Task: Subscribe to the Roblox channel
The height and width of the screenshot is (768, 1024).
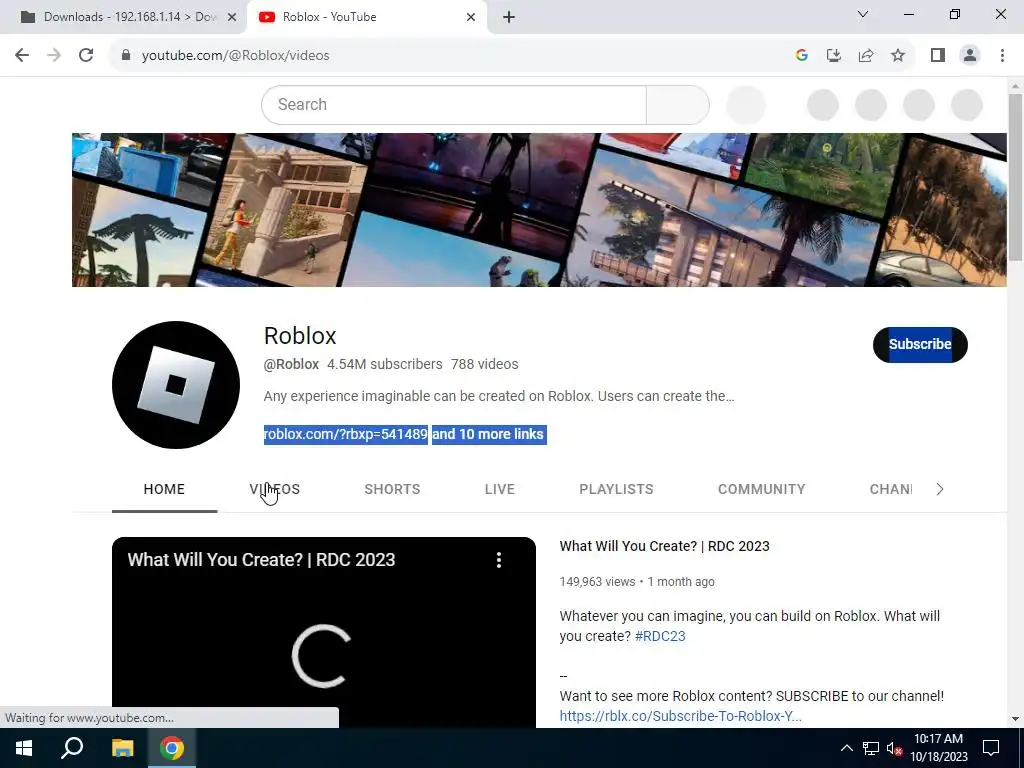Action: (920, 344)
